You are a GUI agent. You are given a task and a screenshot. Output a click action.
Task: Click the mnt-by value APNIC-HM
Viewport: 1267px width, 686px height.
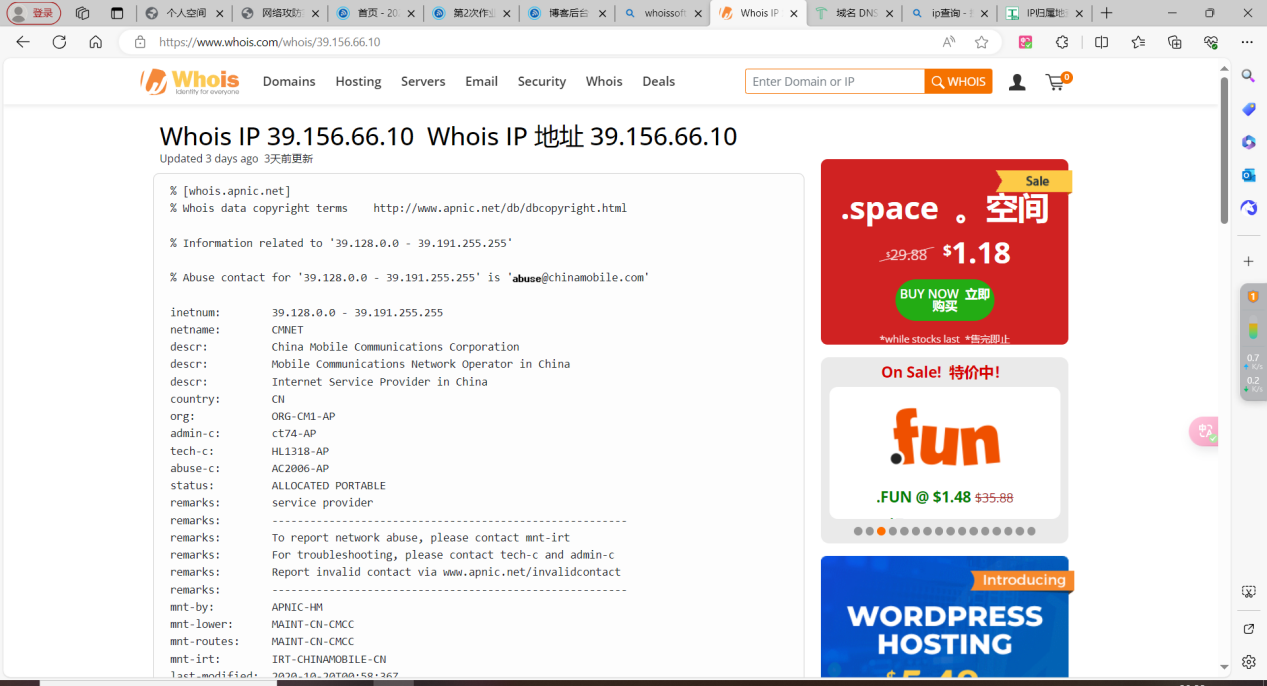(x=297, y=607)
